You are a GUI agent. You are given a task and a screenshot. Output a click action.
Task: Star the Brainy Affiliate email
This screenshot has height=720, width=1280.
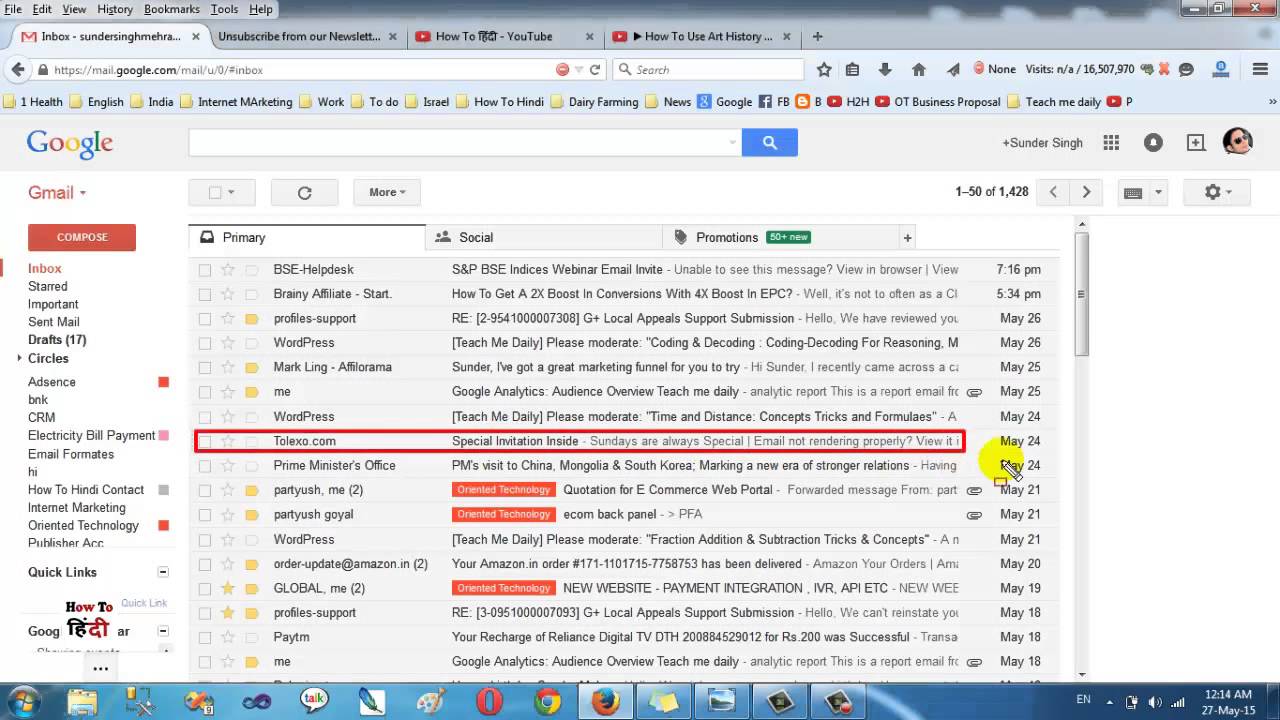(x=228, y=294)
